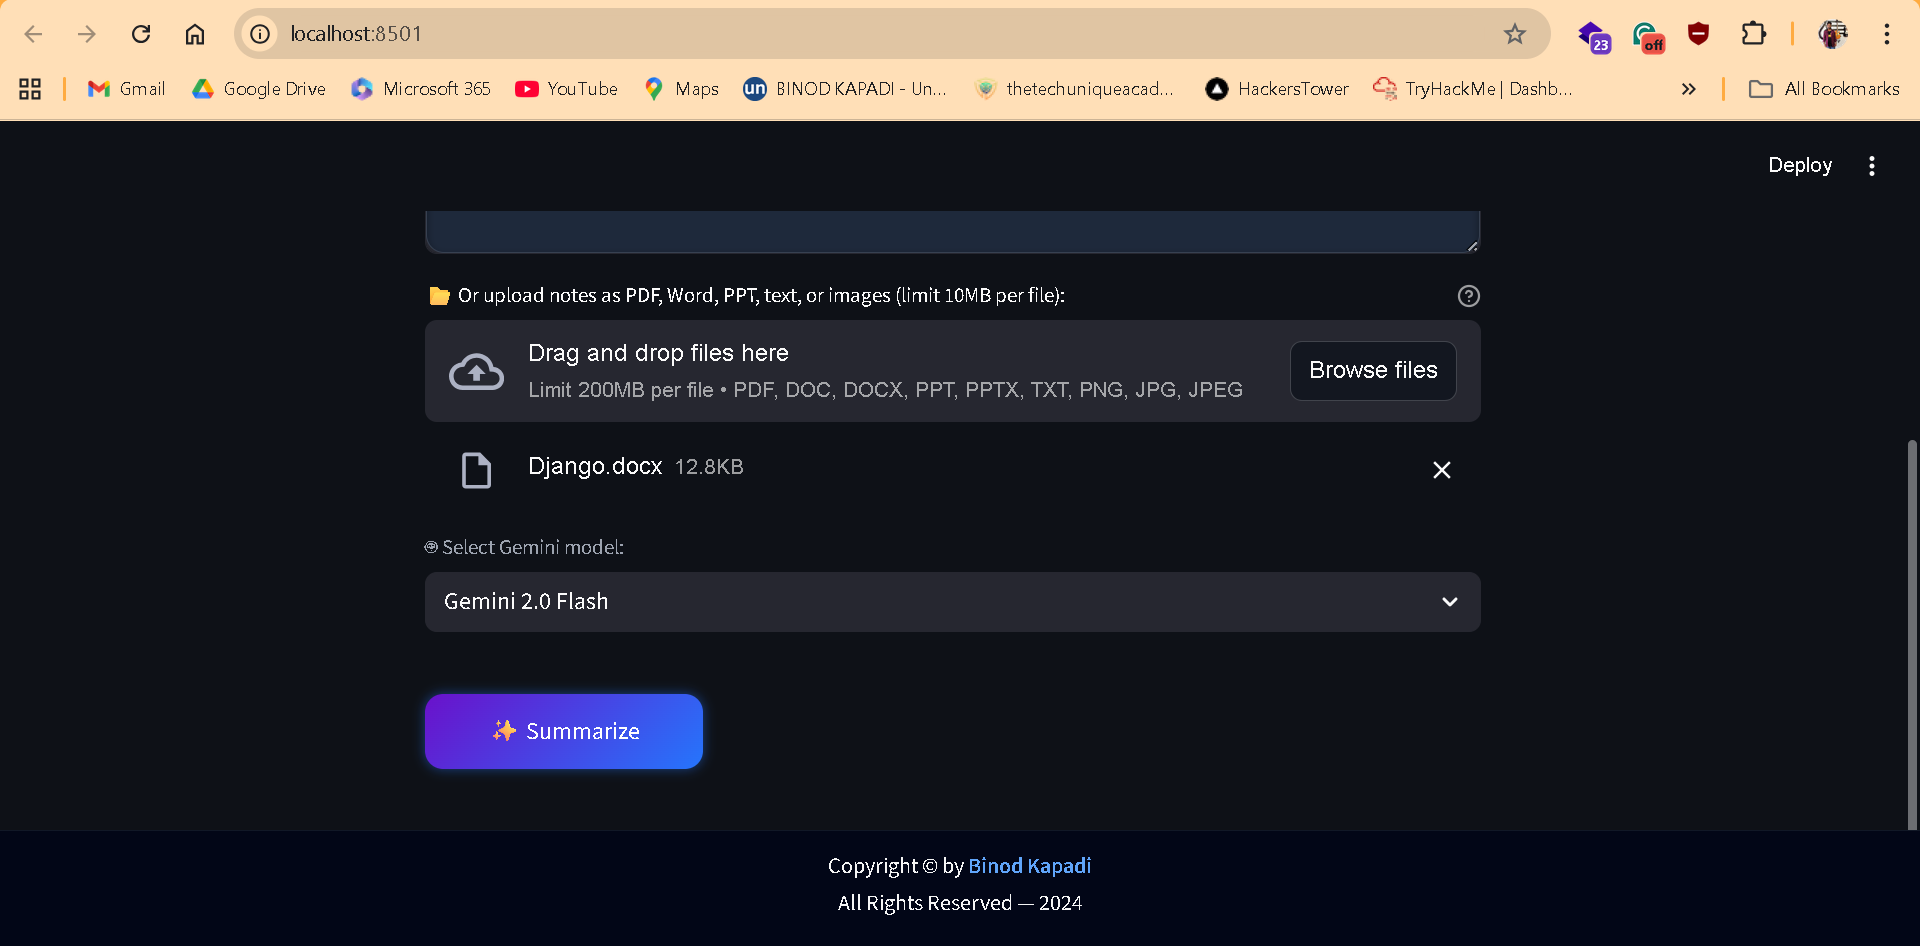
Task: Open the help tooltip icon beside upload instructions
Action: 1468,295
